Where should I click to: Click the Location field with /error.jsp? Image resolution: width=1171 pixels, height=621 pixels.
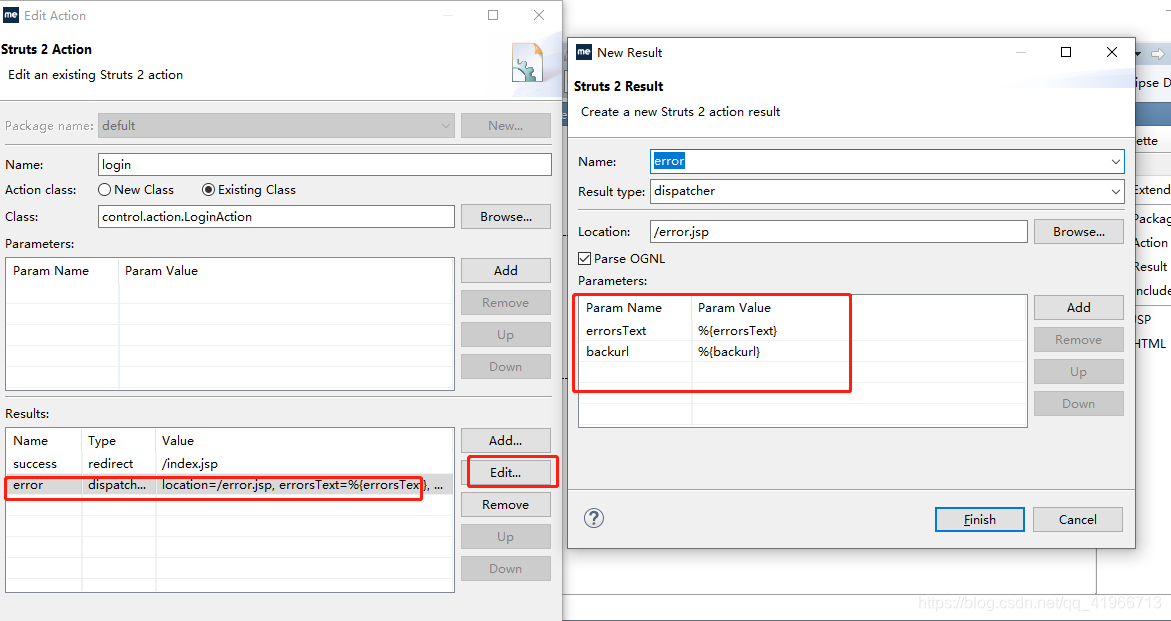point(839,231)
